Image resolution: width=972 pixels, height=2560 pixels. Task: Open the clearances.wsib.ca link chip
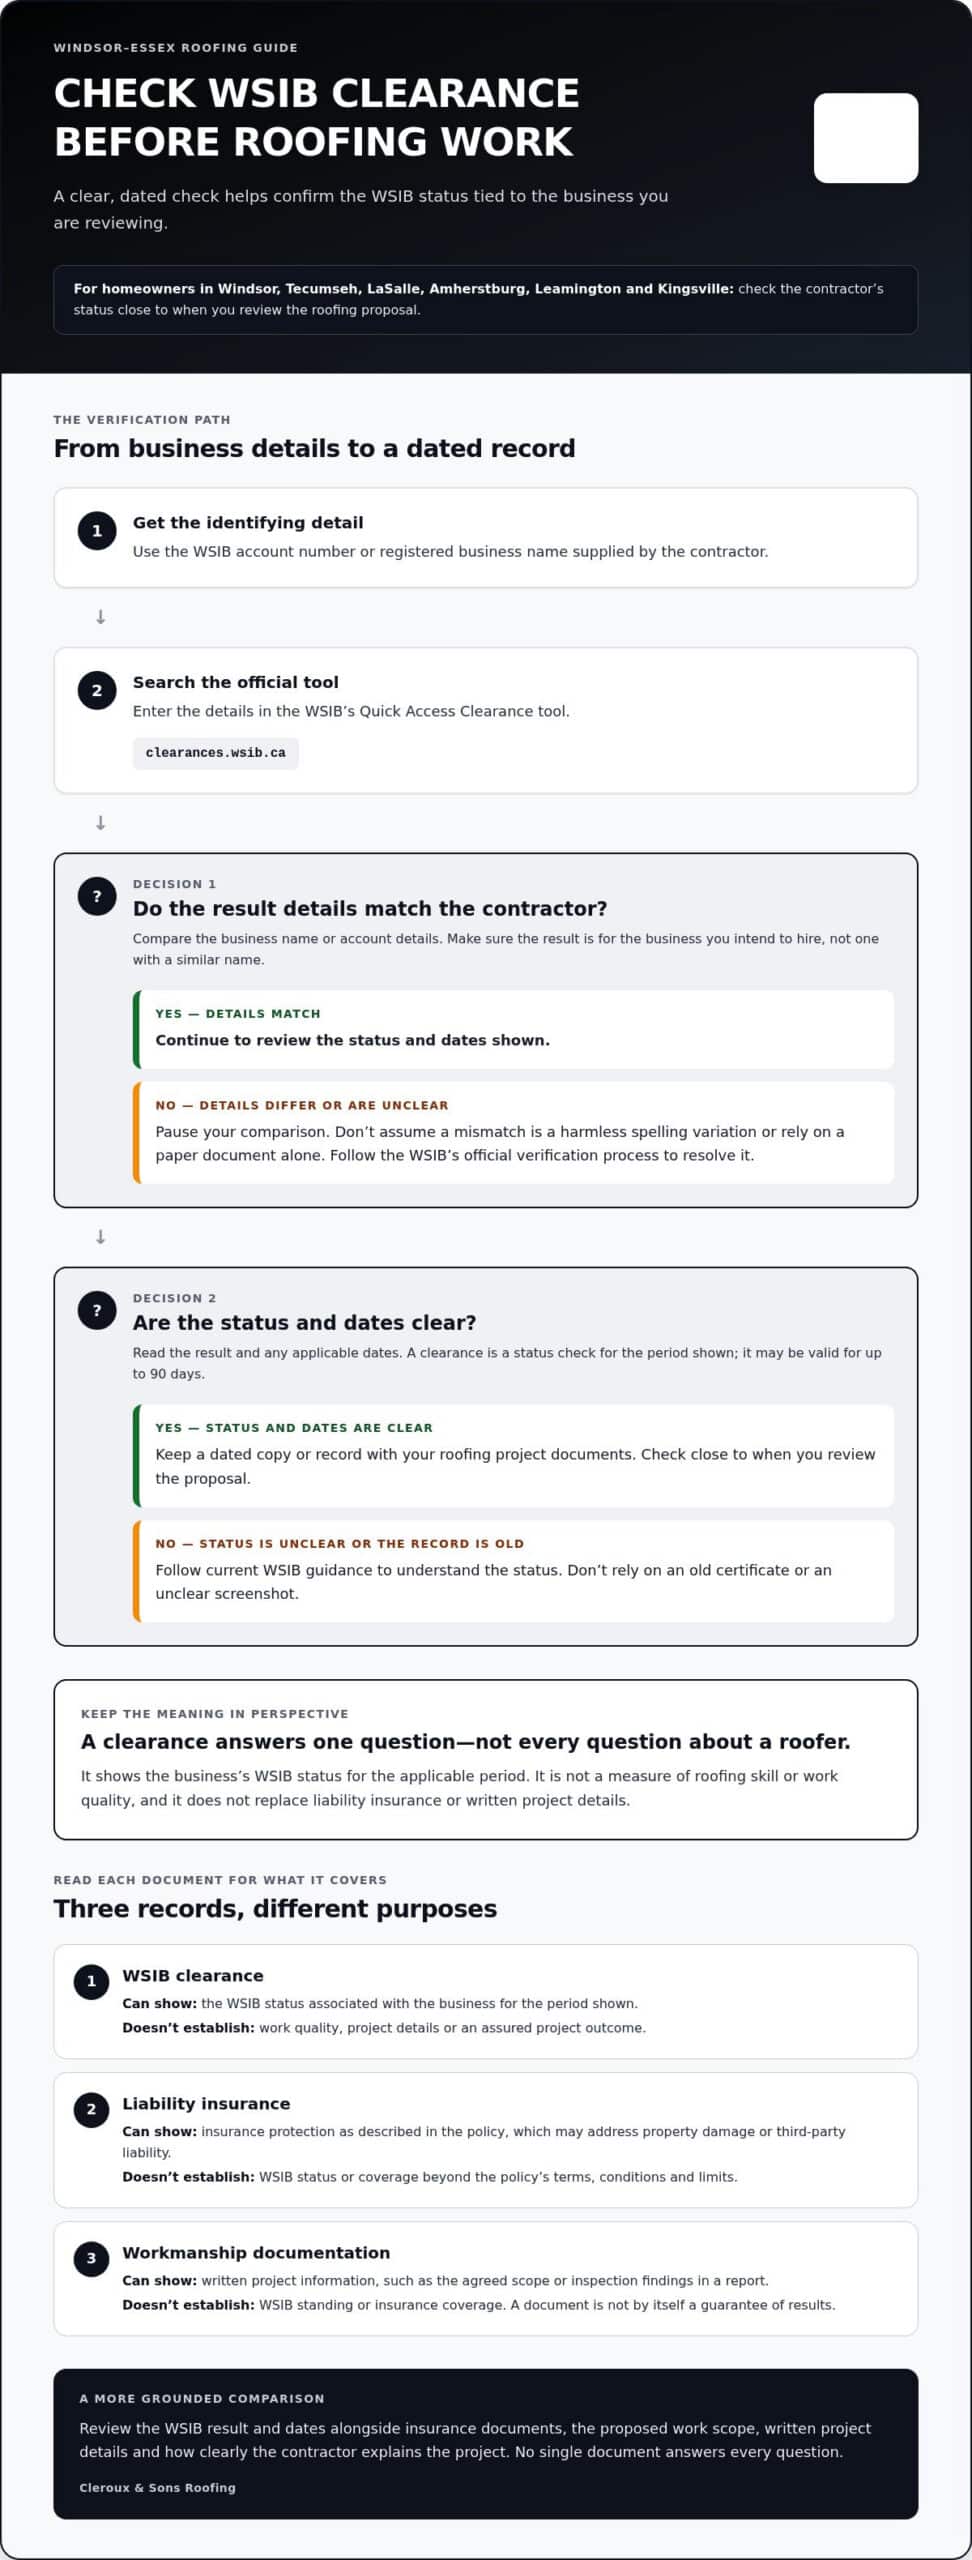216,753
